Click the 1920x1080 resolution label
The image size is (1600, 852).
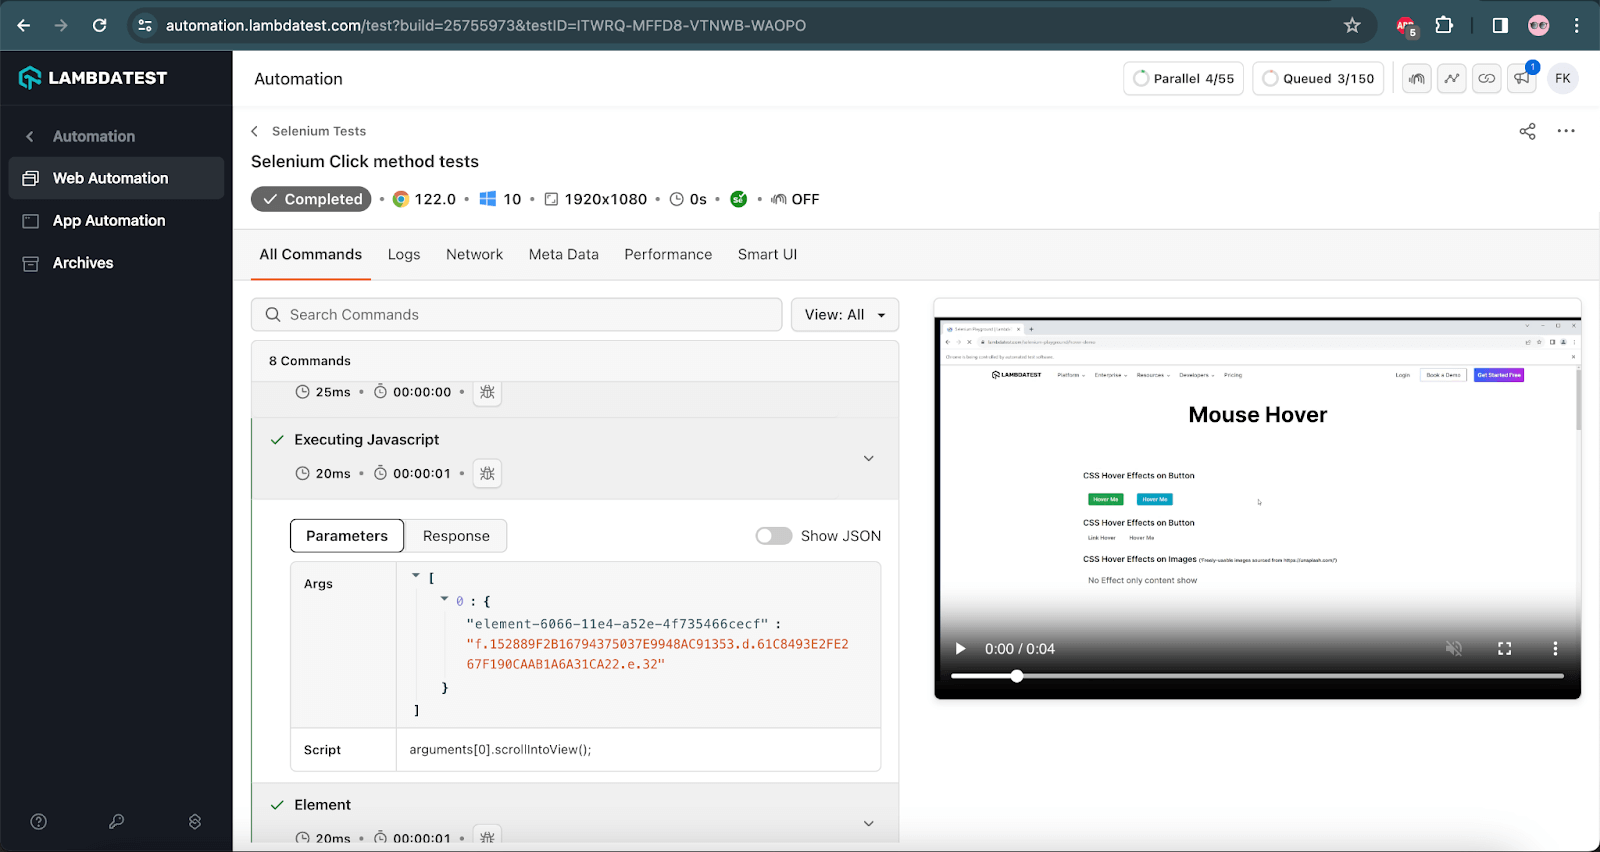pos(606,199)
